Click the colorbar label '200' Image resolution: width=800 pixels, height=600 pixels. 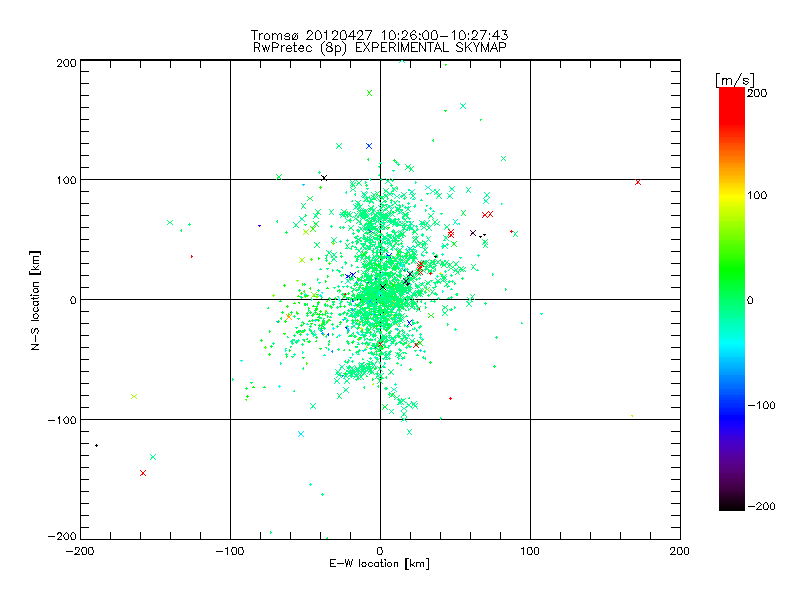(x=757, y=93)
